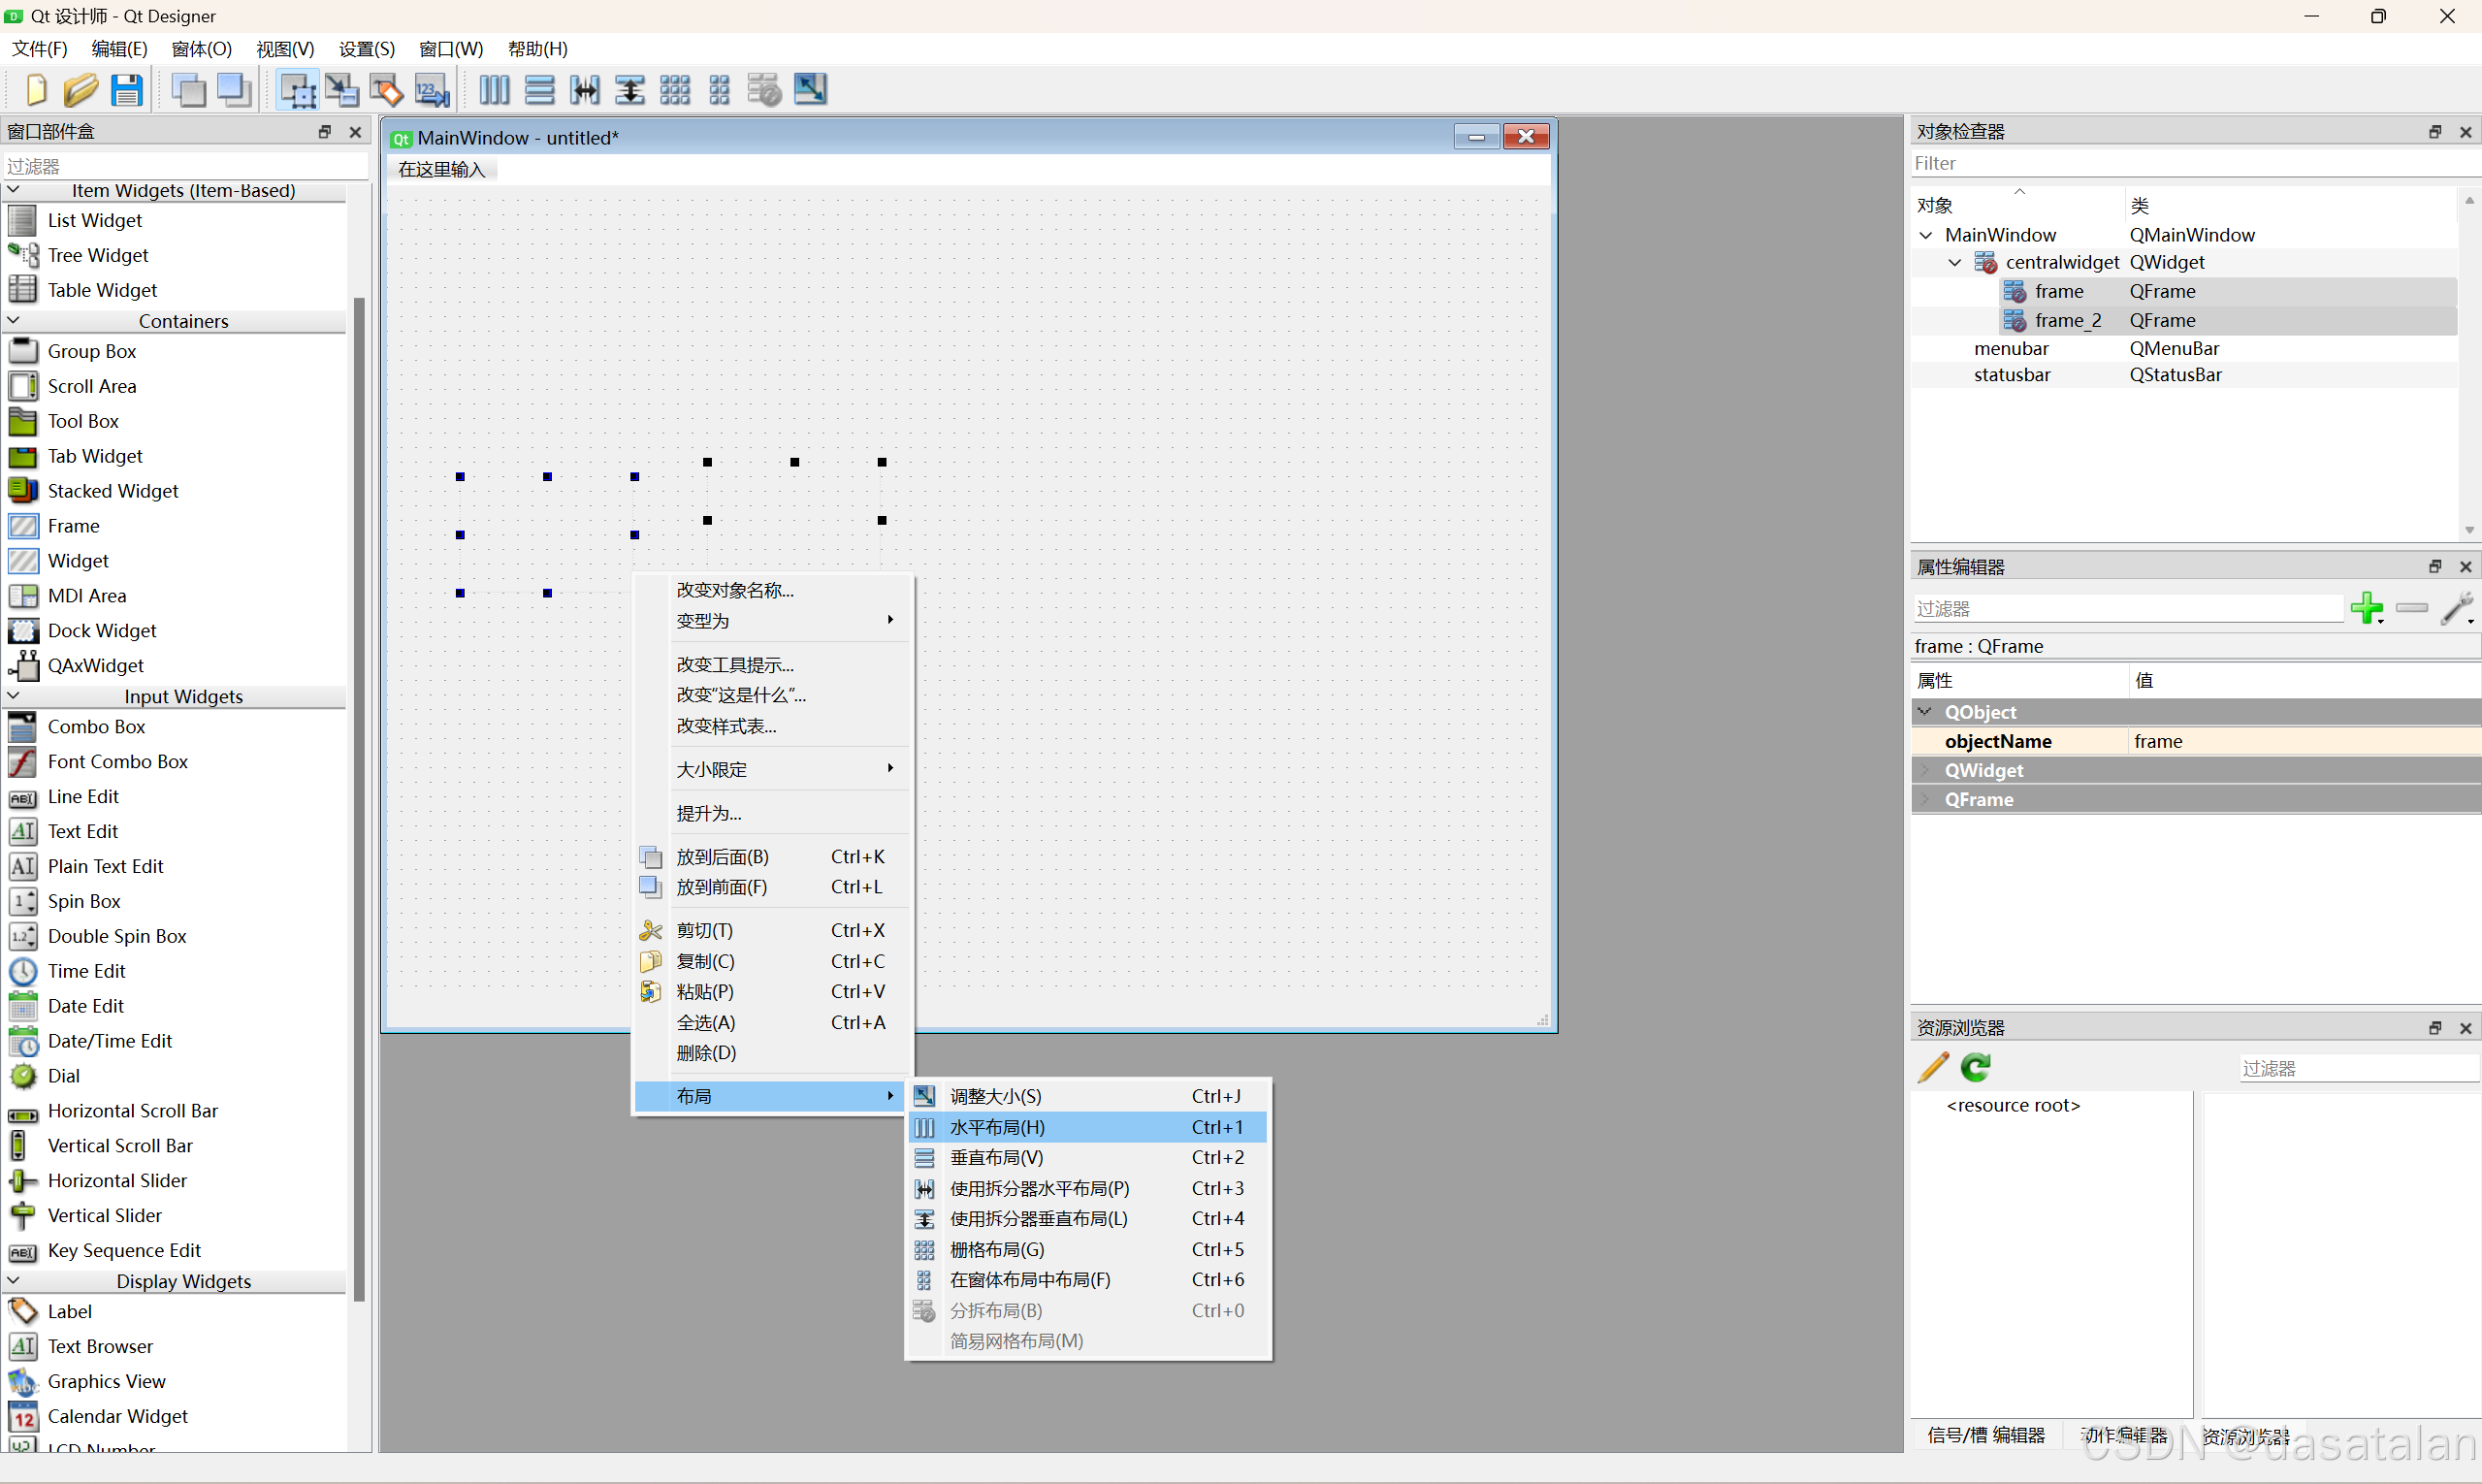The width and height of the screenshot is (2482, 1484).
Task: Click the Save form toolbar icon
Action: [x=126, y=90]
